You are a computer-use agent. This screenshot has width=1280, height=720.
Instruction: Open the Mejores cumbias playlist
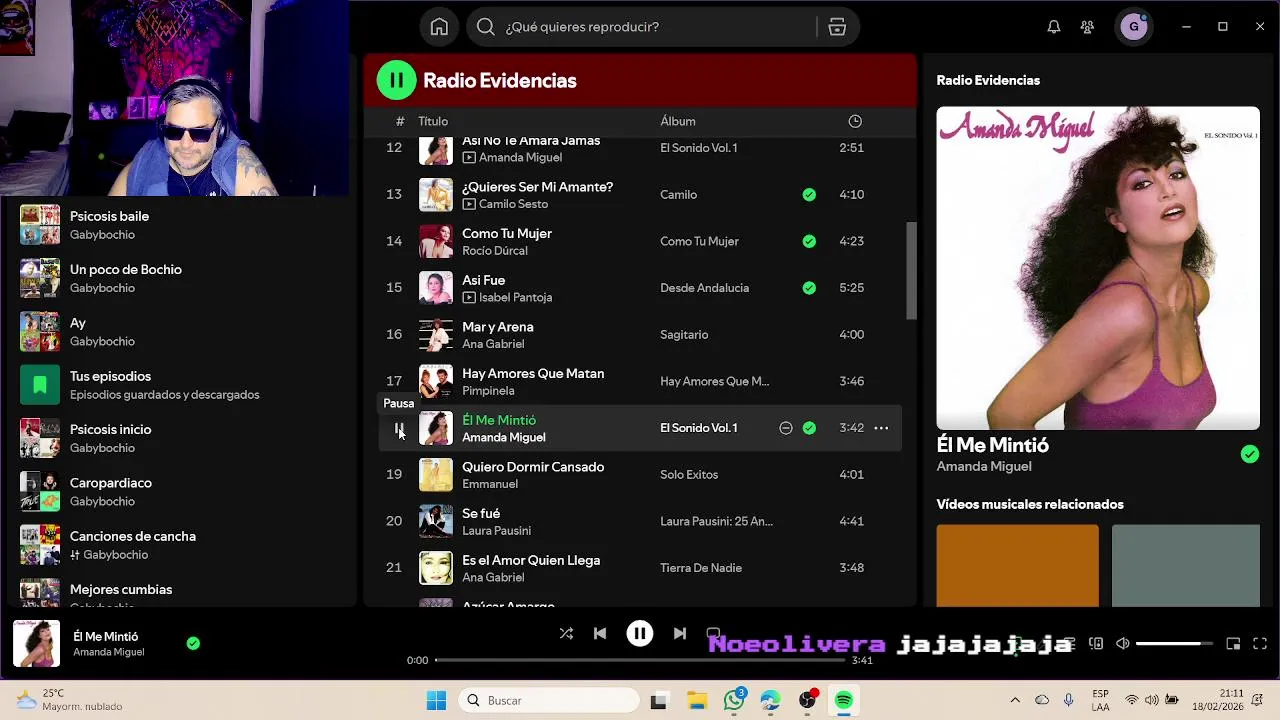click(x=180, y=592)
